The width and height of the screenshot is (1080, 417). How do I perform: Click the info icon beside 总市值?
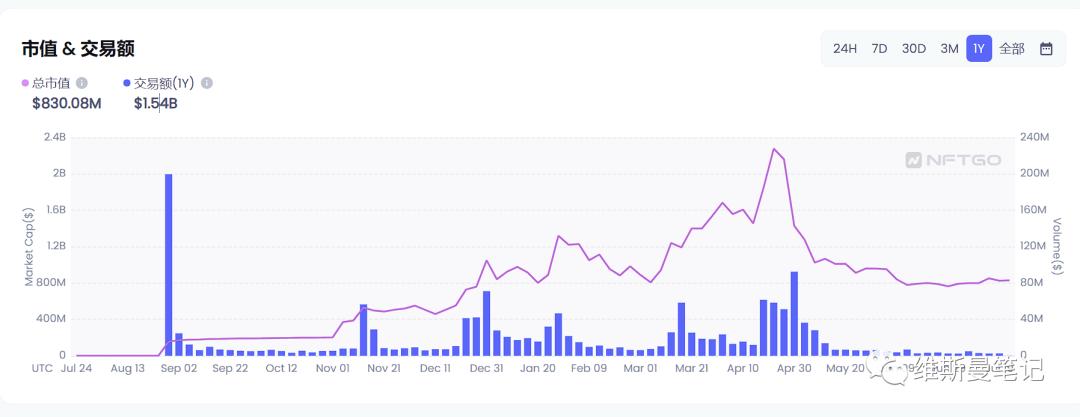(x=82, y=83)
